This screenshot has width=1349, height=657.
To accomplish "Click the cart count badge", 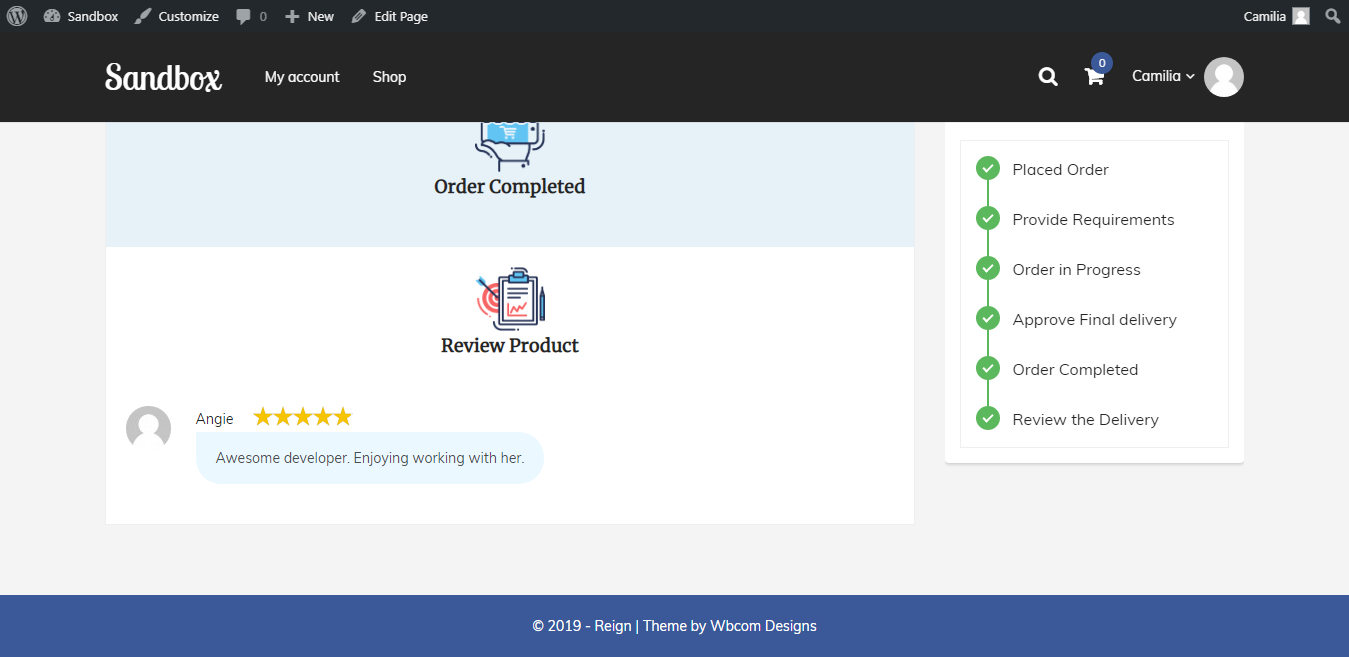I will (1102, 63).
